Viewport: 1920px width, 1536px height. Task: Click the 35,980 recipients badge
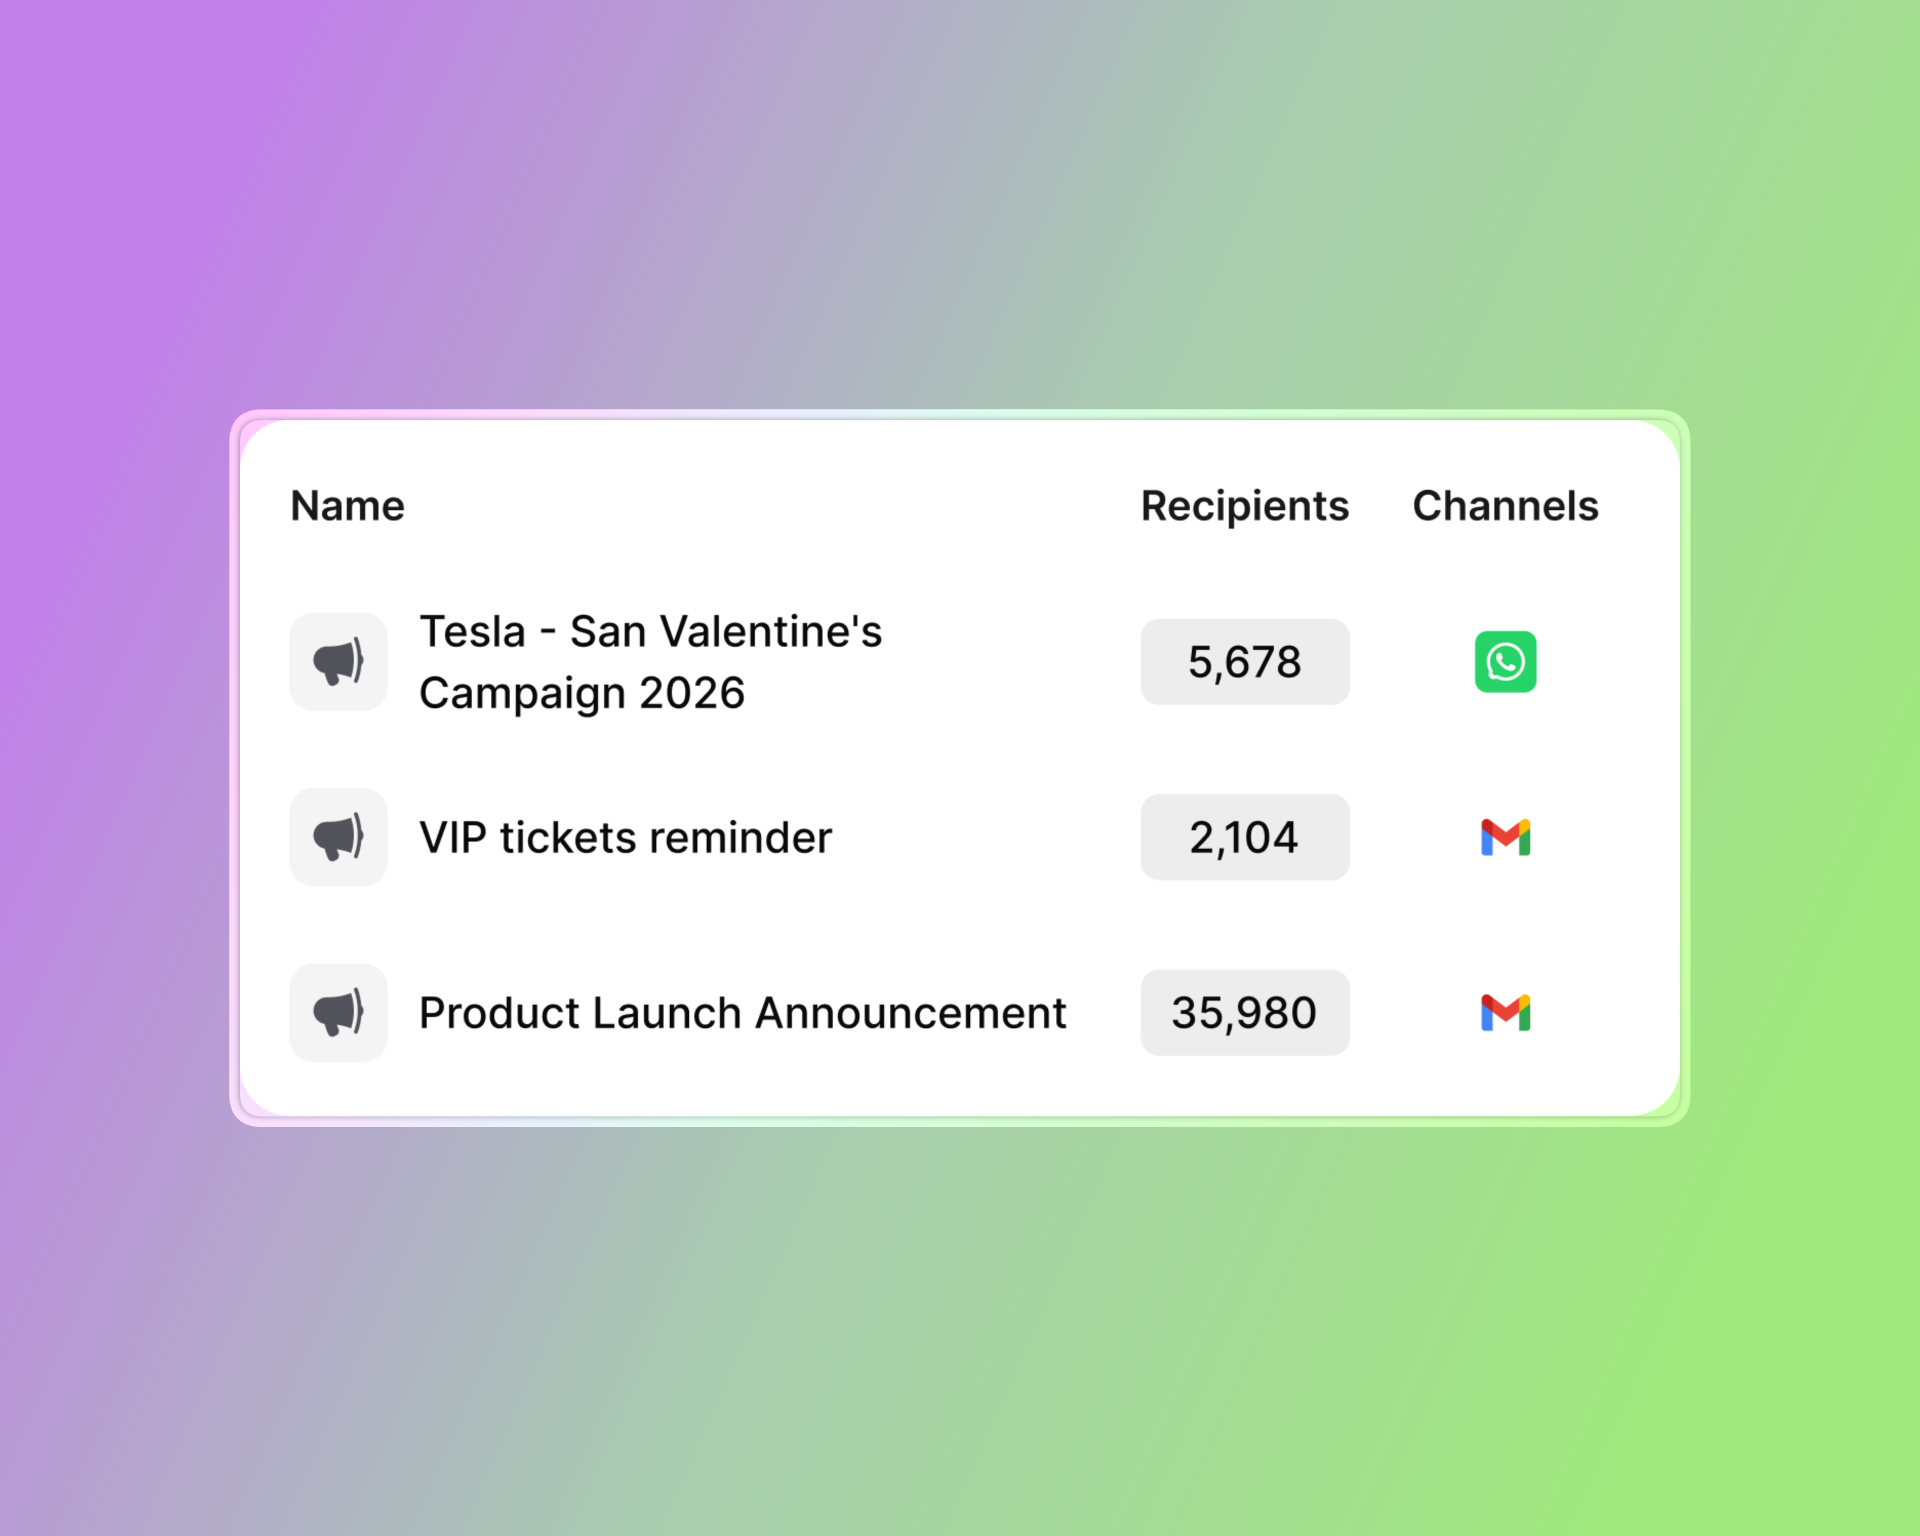pos(1245,1013)
